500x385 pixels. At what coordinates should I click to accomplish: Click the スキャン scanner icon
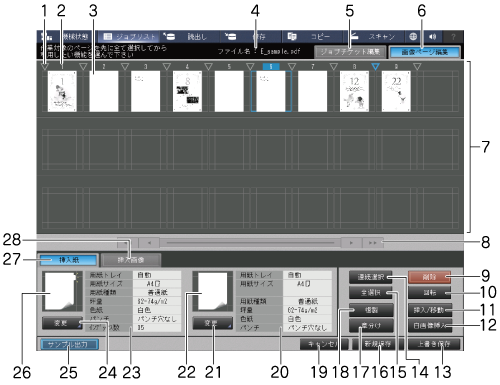[x=354, y=36]
